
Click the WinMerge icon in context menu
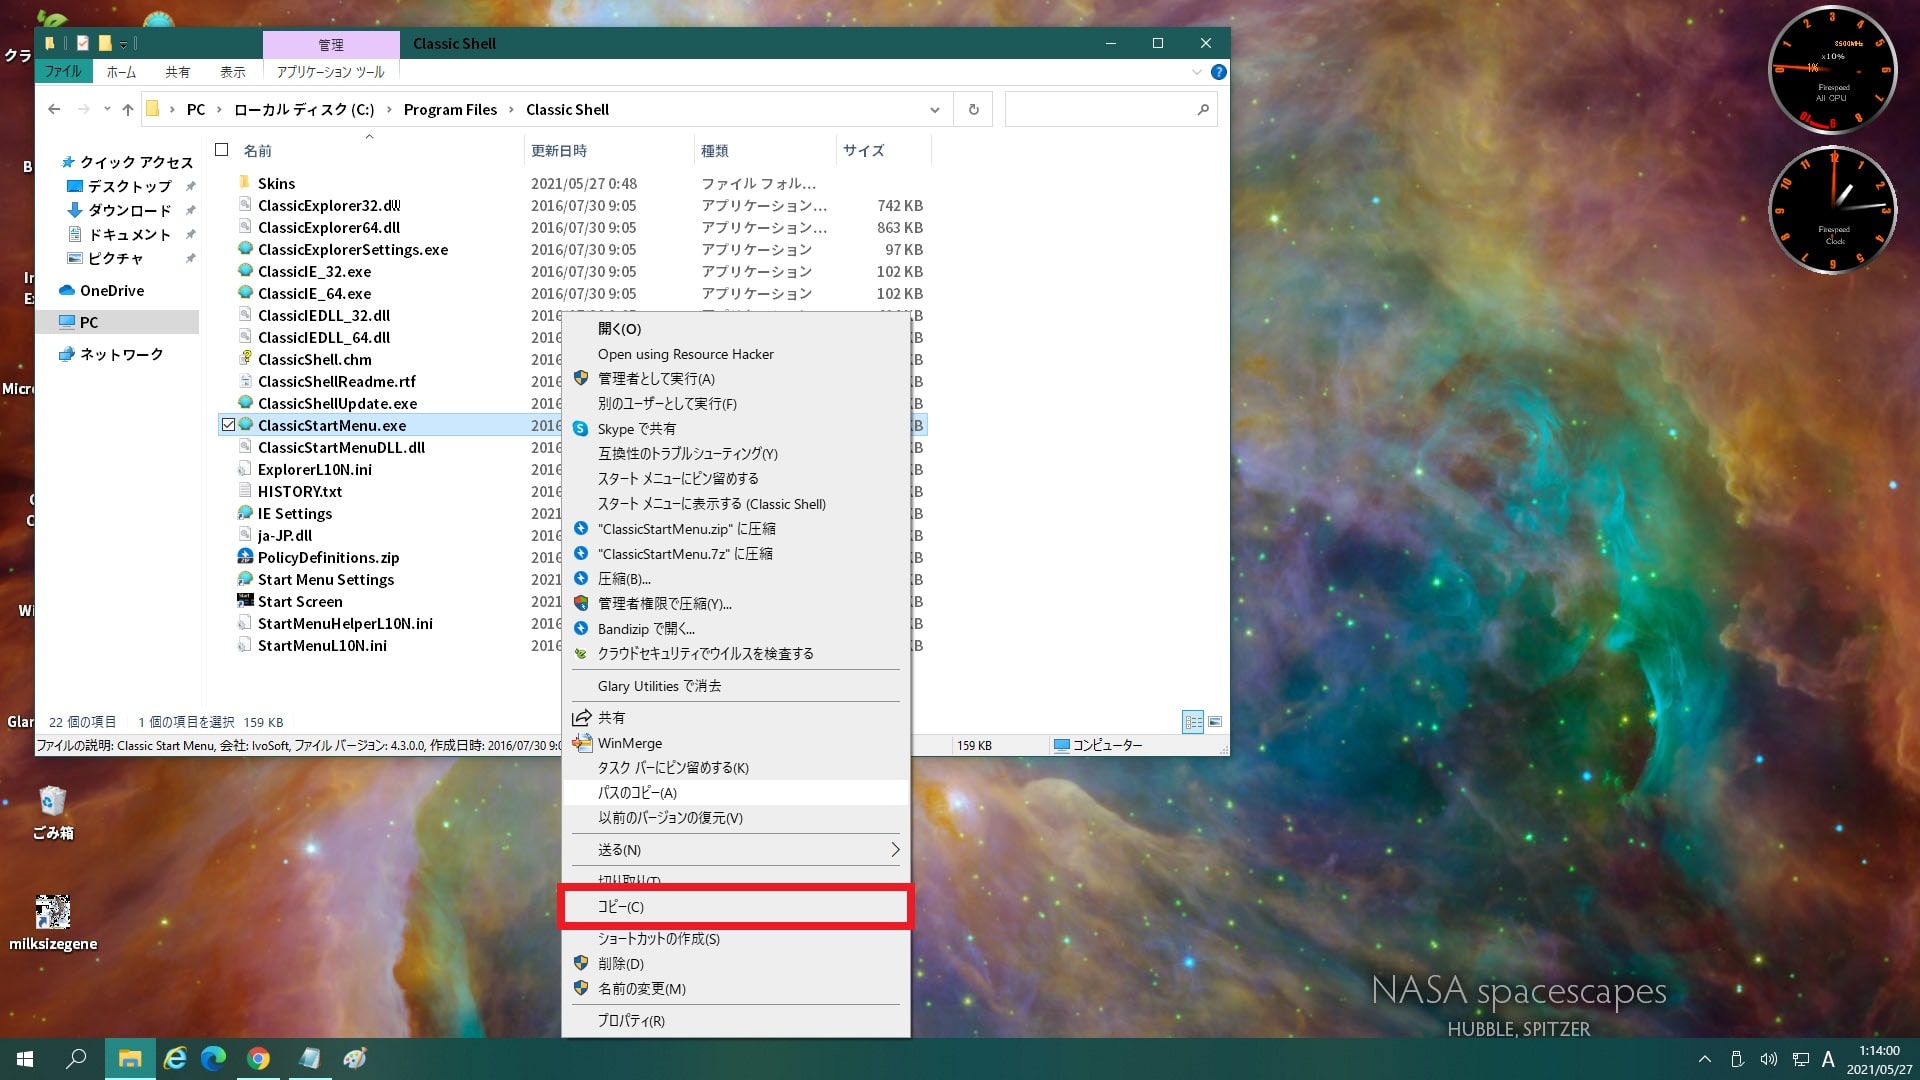tap(581, 743)
